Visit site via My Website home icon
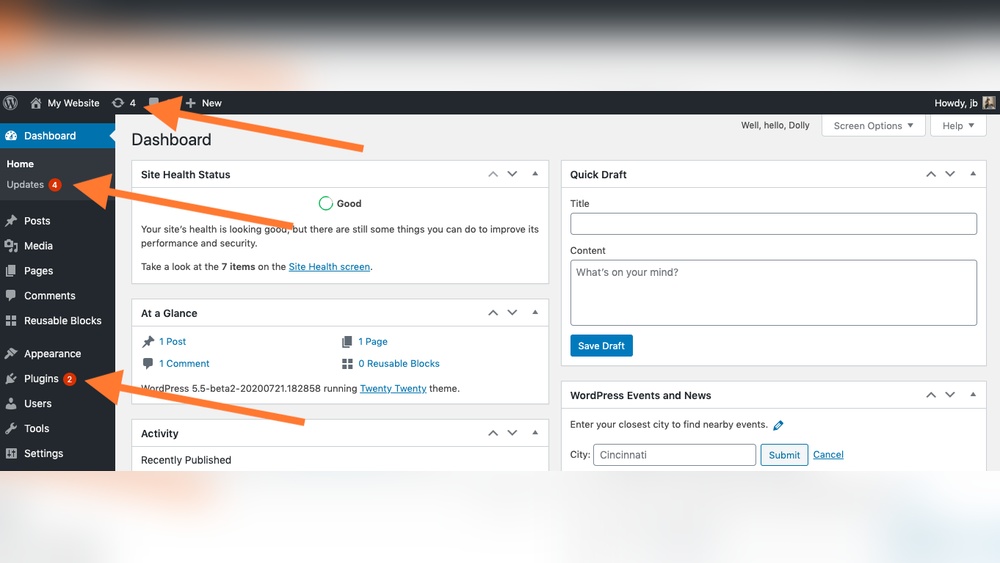The height and width of the screenshot is (563, 1000). click(36, 103)
